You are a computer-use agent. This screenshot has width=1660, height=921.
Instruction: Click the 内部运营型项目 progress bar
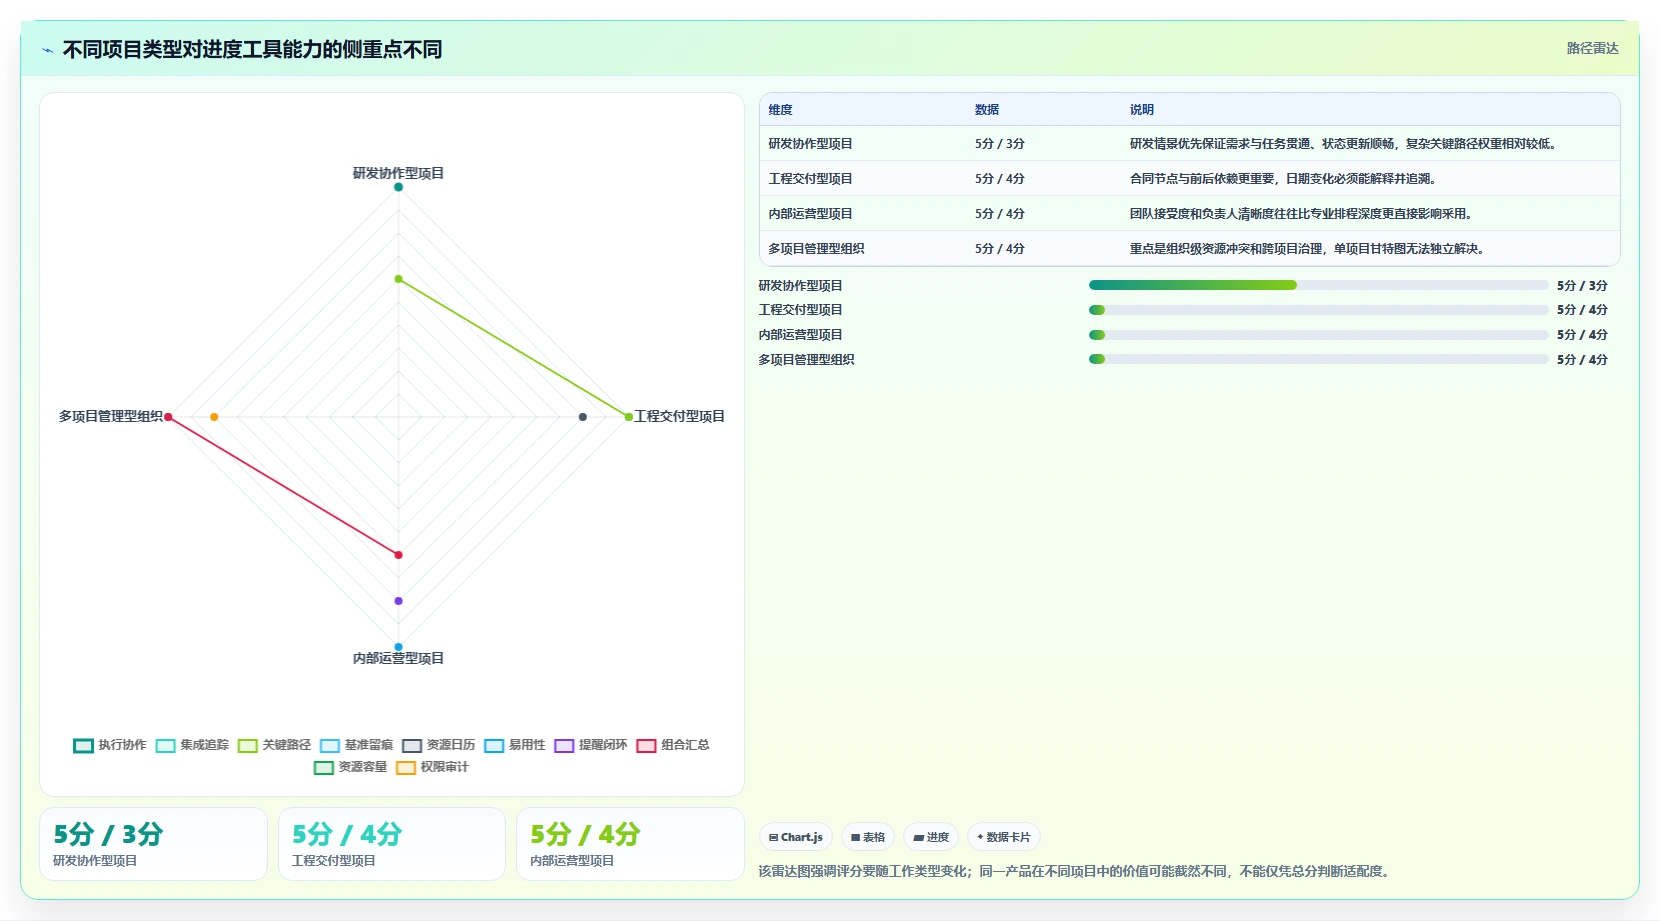(1318, 335)
